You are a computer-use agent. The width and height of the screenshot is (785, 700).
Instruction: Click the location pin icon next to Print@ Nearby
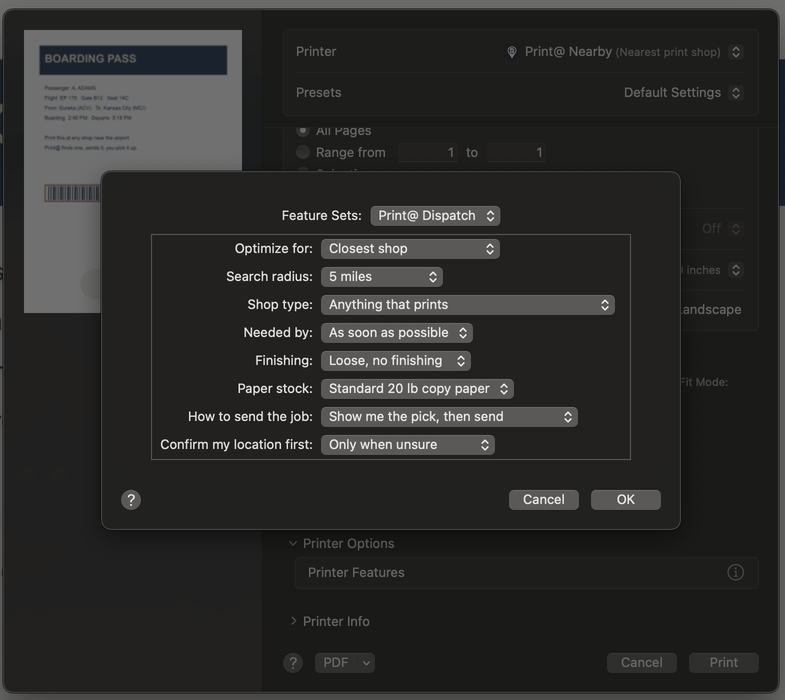pyautogui.click(x=512, y=52)
